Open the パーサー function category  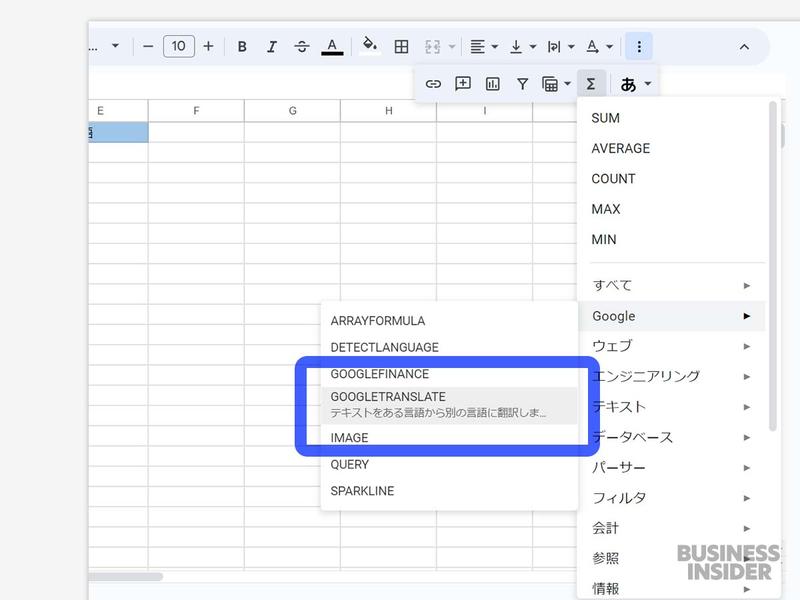(672, 467)
